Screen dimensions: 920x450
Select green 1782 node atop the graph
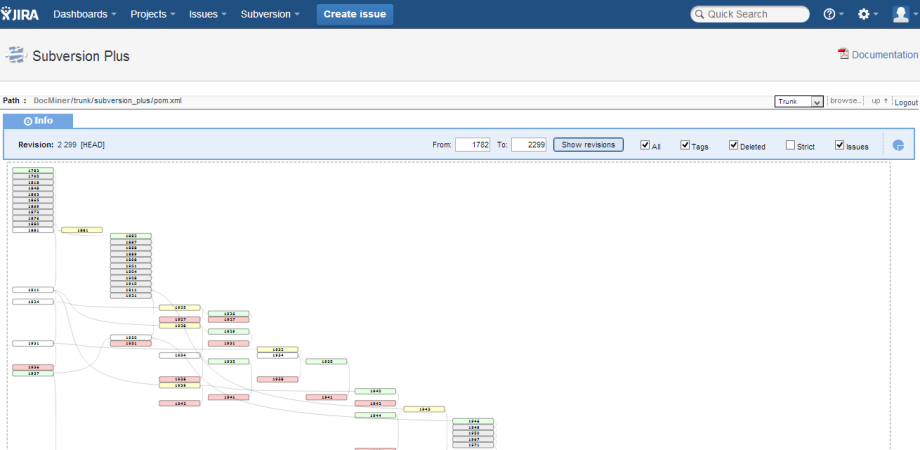coord(33,170)
